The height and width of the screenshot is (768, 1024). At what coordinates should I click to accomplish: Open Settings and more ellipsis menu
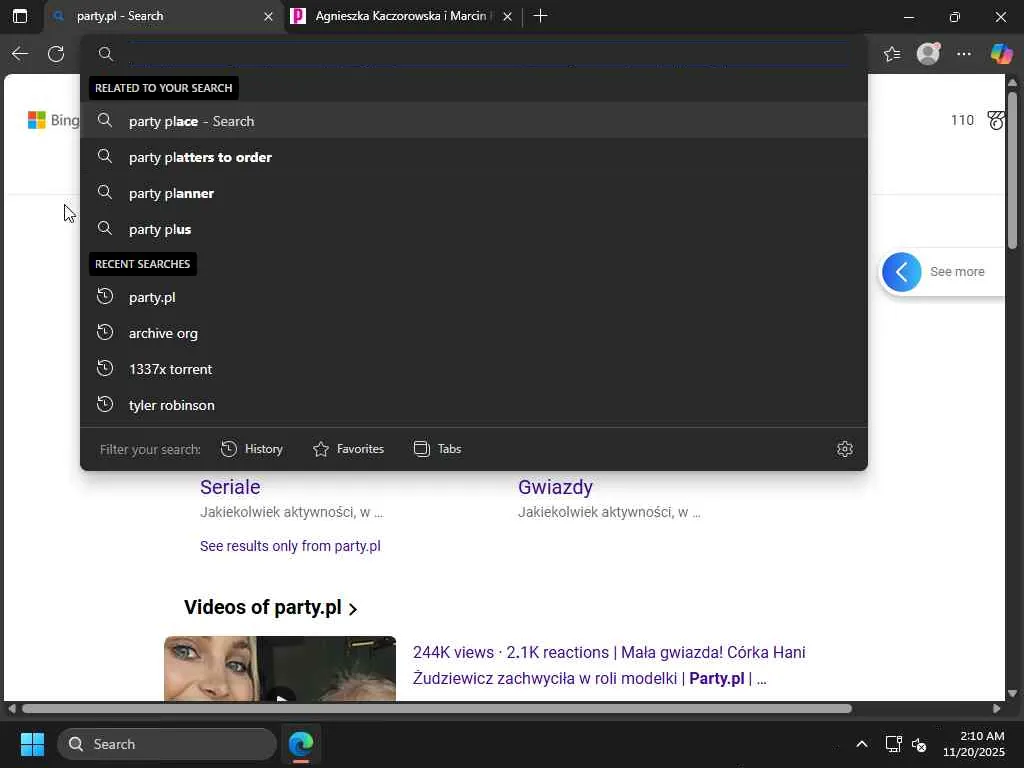(x=964, y=54)
